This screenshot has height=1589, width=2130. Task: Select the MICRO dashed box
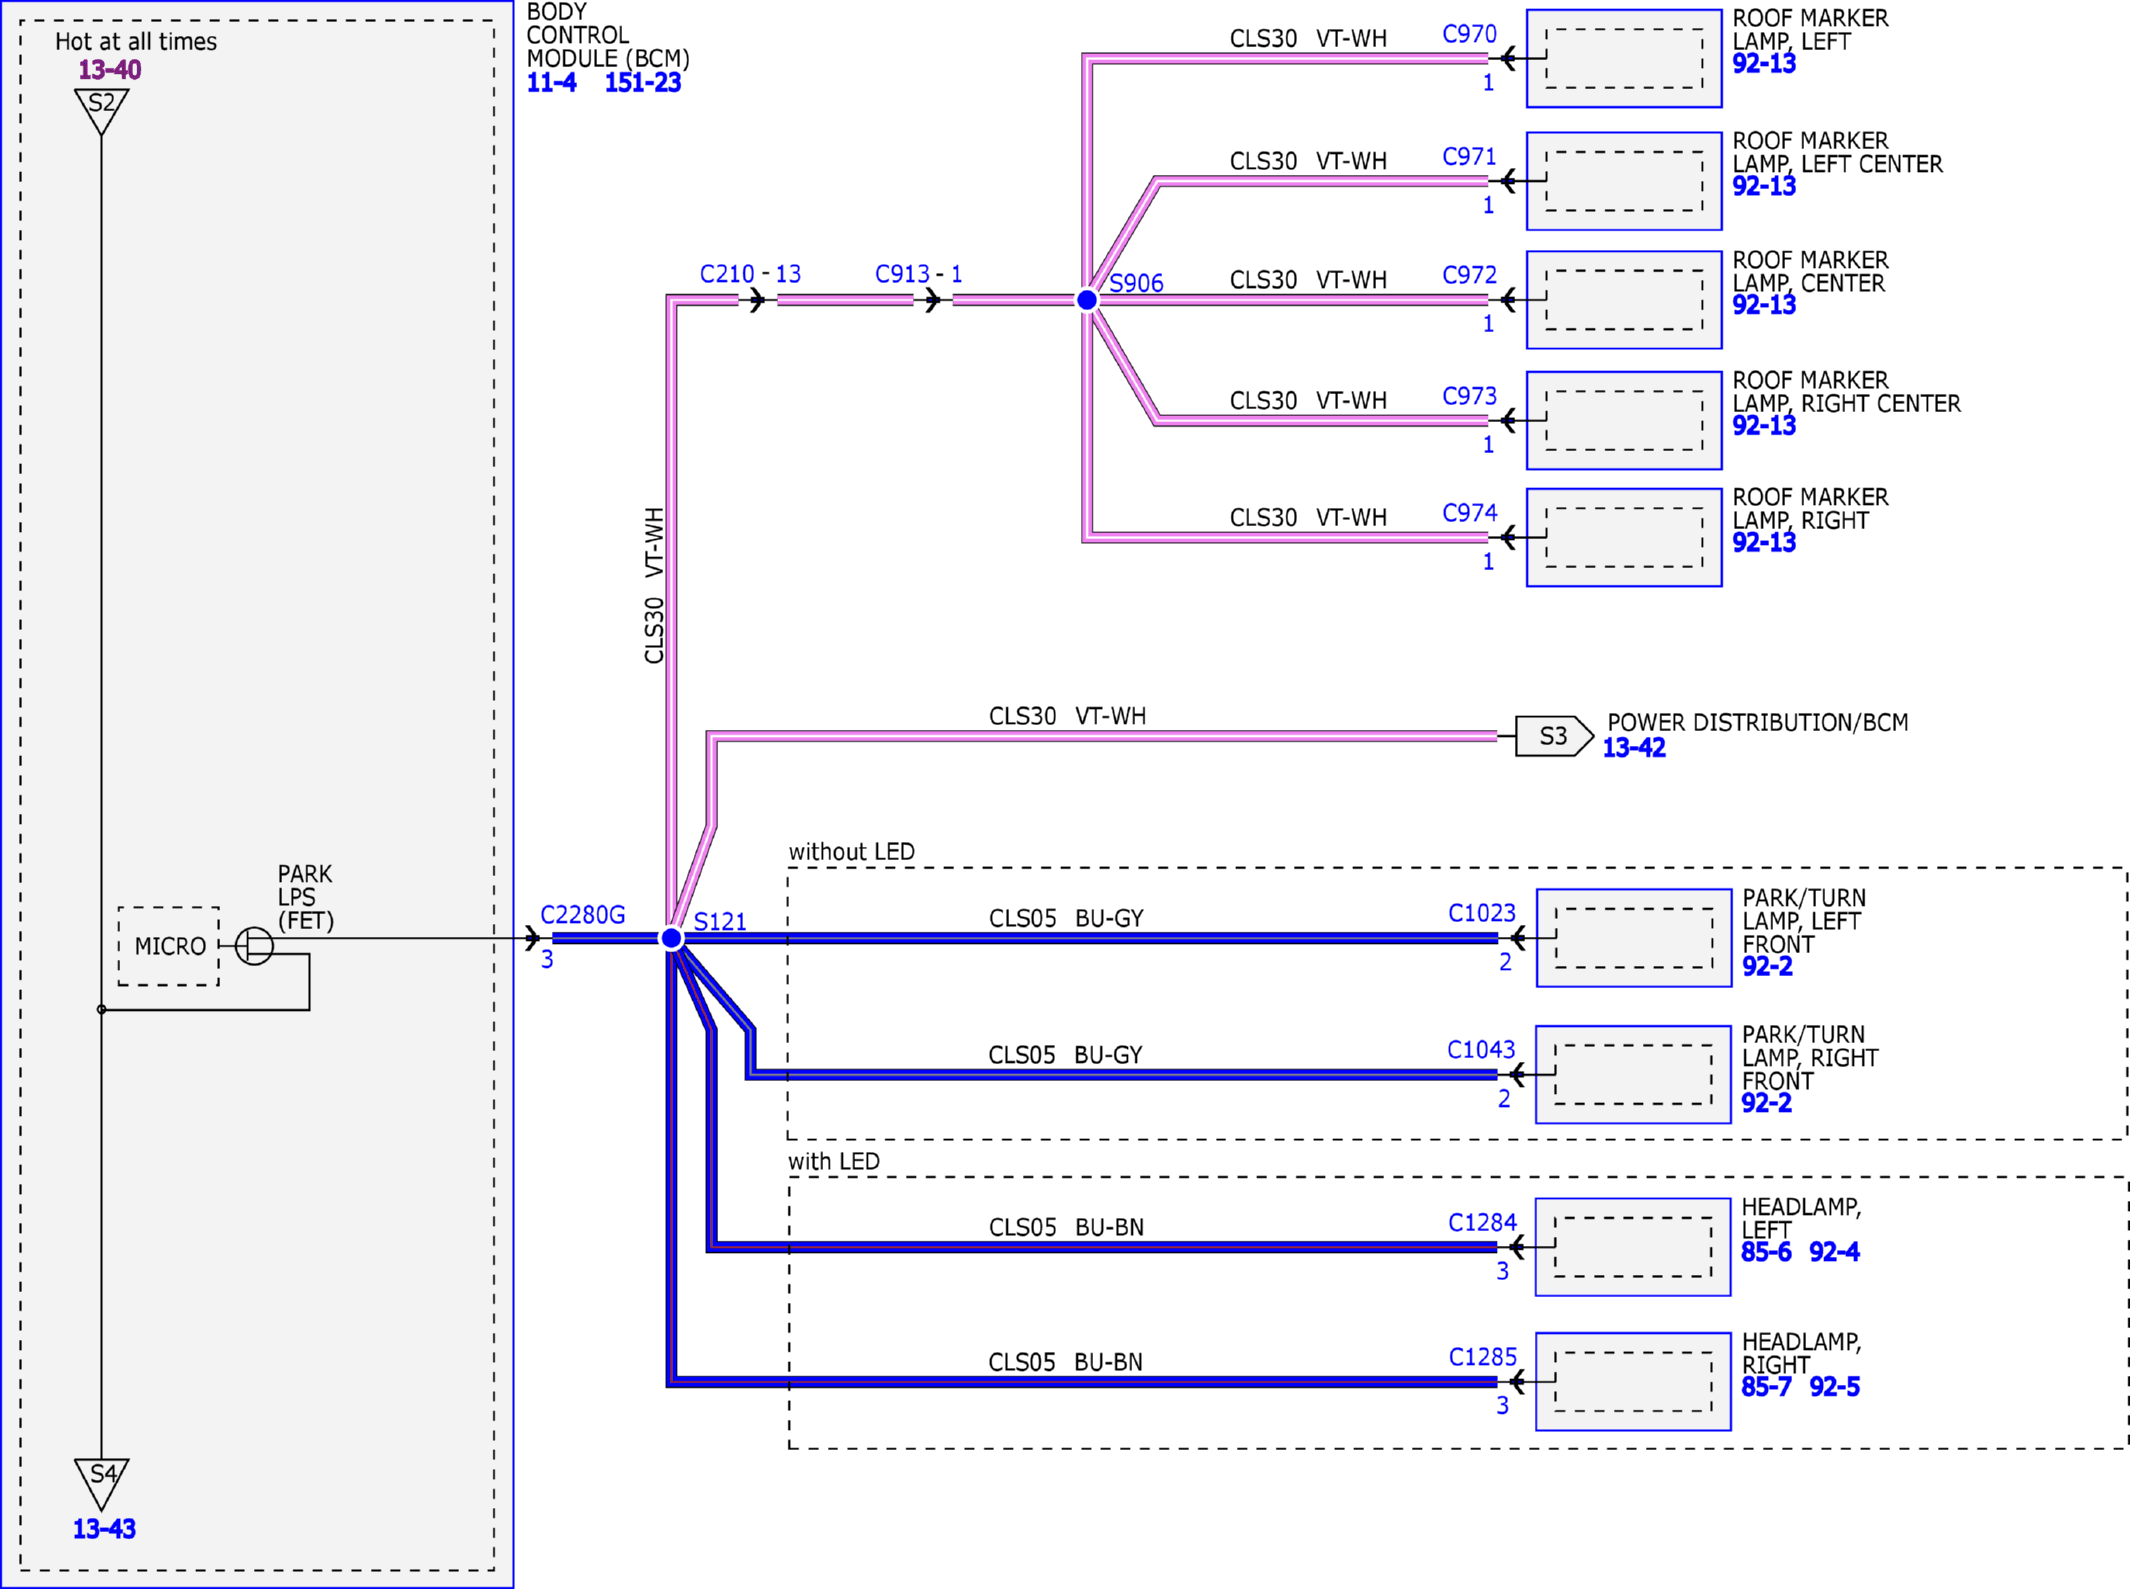point(169,946)
